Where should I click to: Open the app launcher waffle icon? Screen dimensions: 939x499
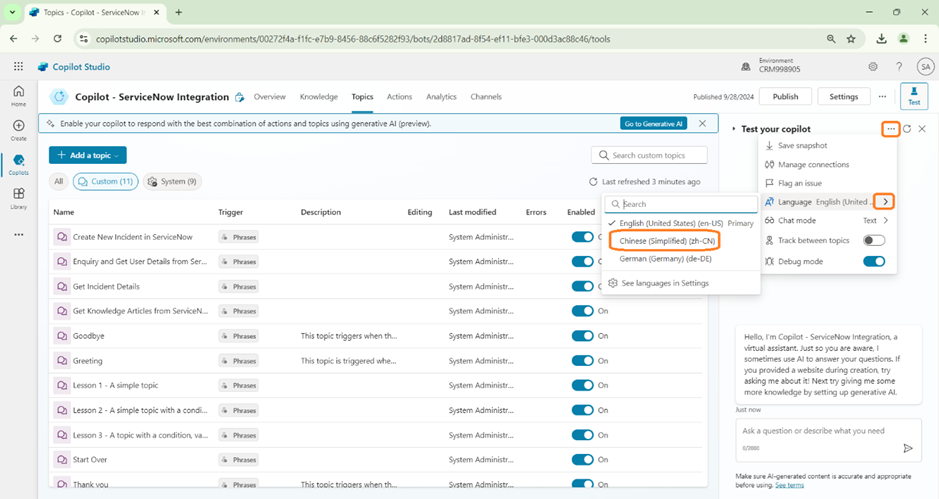[18, 66]
